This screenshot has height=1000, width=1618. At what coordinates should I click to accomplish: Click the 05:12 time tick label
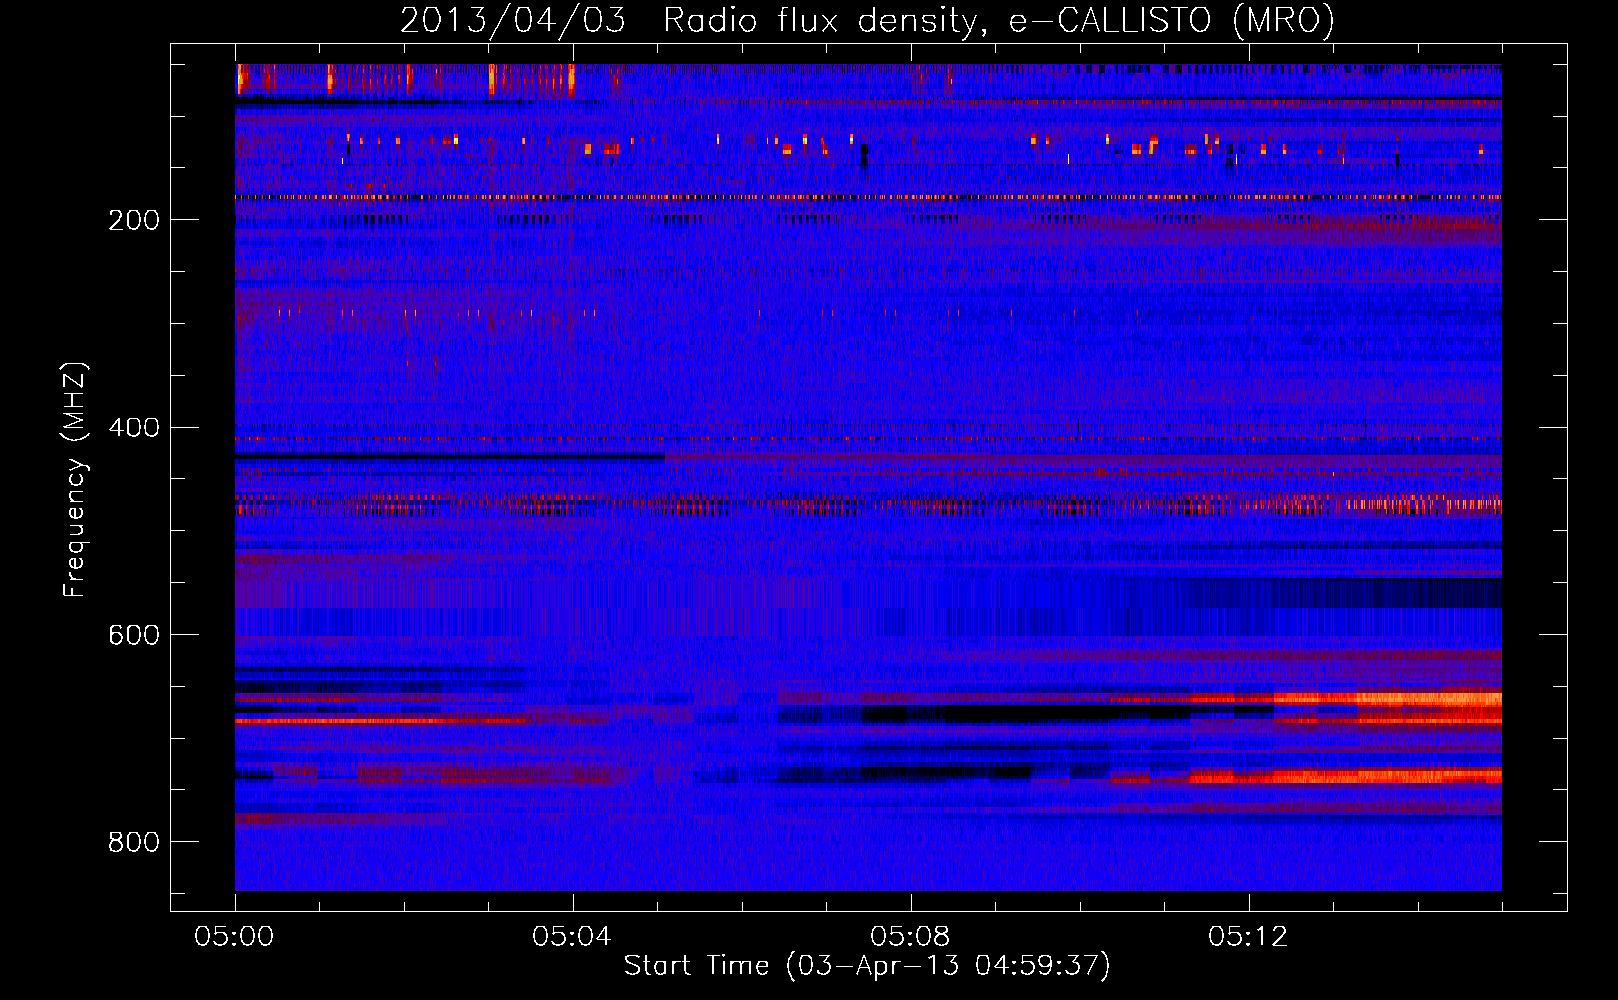click(1248, 937)
